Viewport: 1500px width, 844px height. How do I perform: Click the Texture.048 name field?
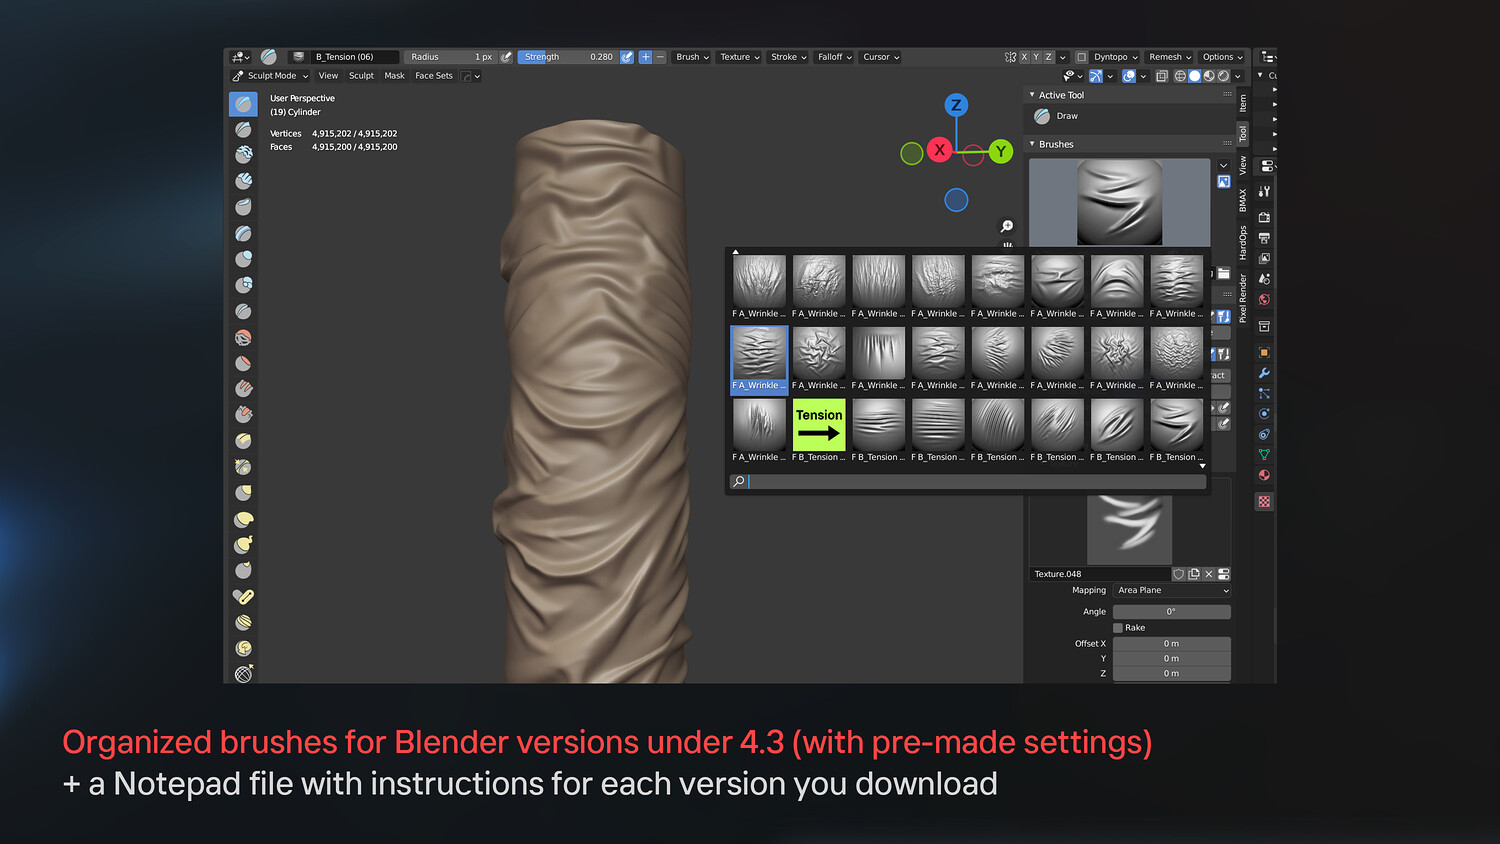[x=1100, y=574]
